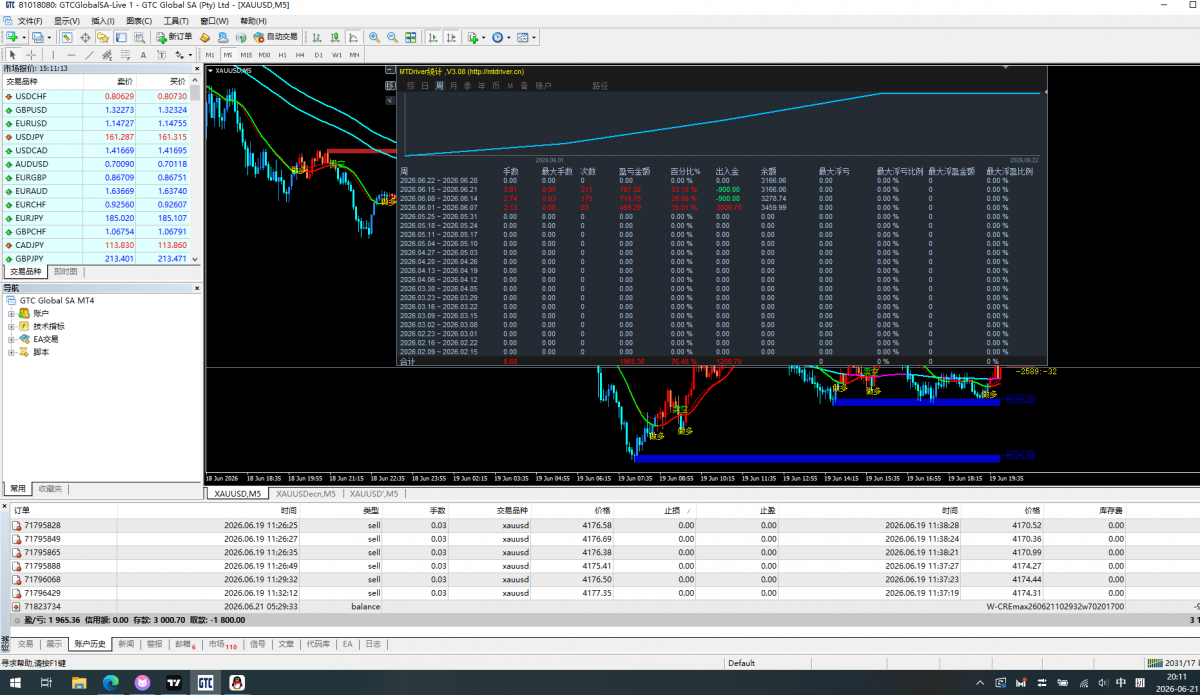1200x695 pixels.
Task: Select the crosshair tool
Action: click(31, 55)
